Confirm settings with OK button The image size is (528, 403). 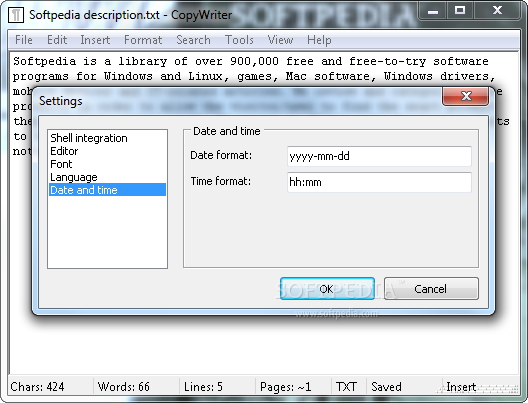[x=327, y=289]
